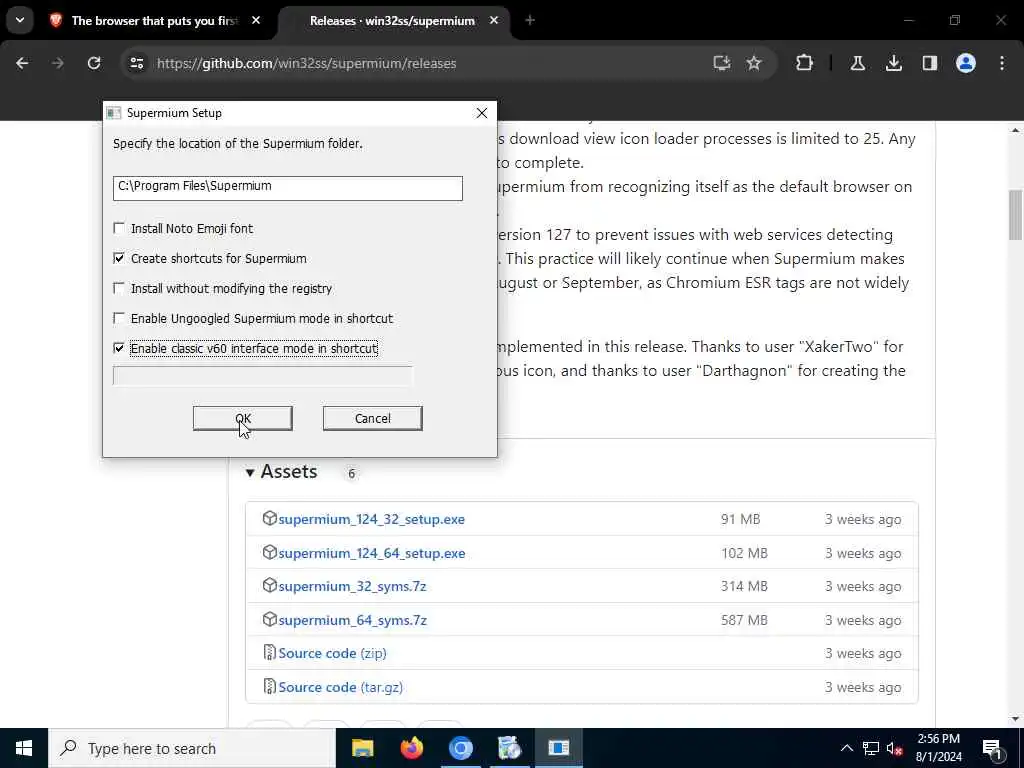Open the Supermium Setup taskbar icon
The height and width of the screenshot is (768, 1024).
point(558,748)
